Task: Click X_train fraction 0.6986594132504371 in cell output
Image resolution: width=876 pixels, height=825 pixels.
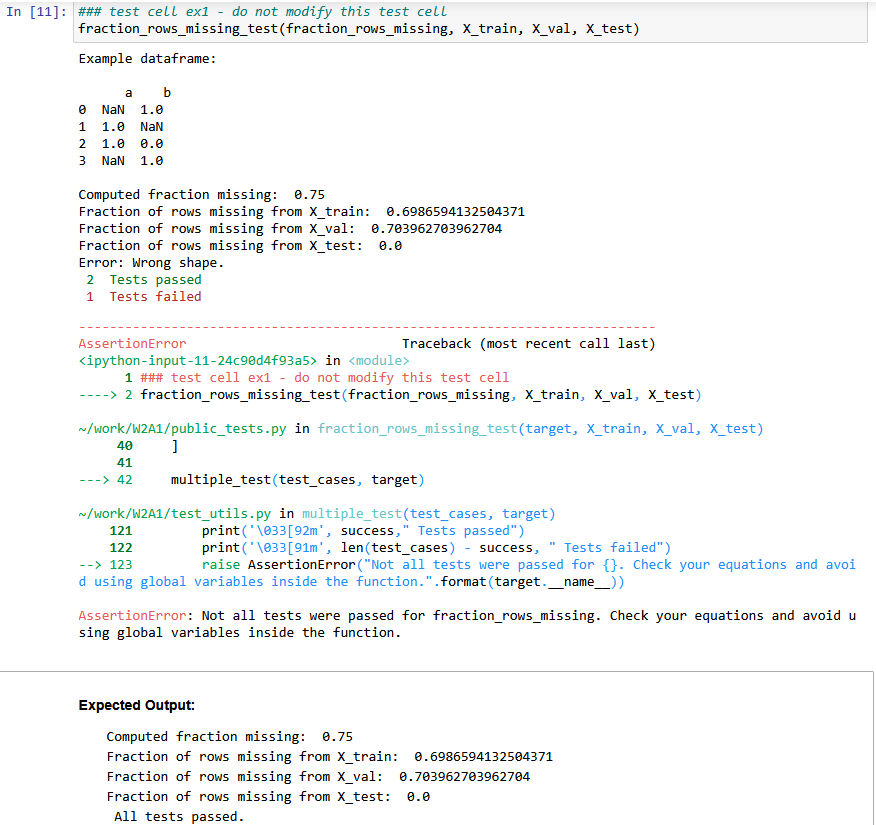Action: (x=455, y=212)
